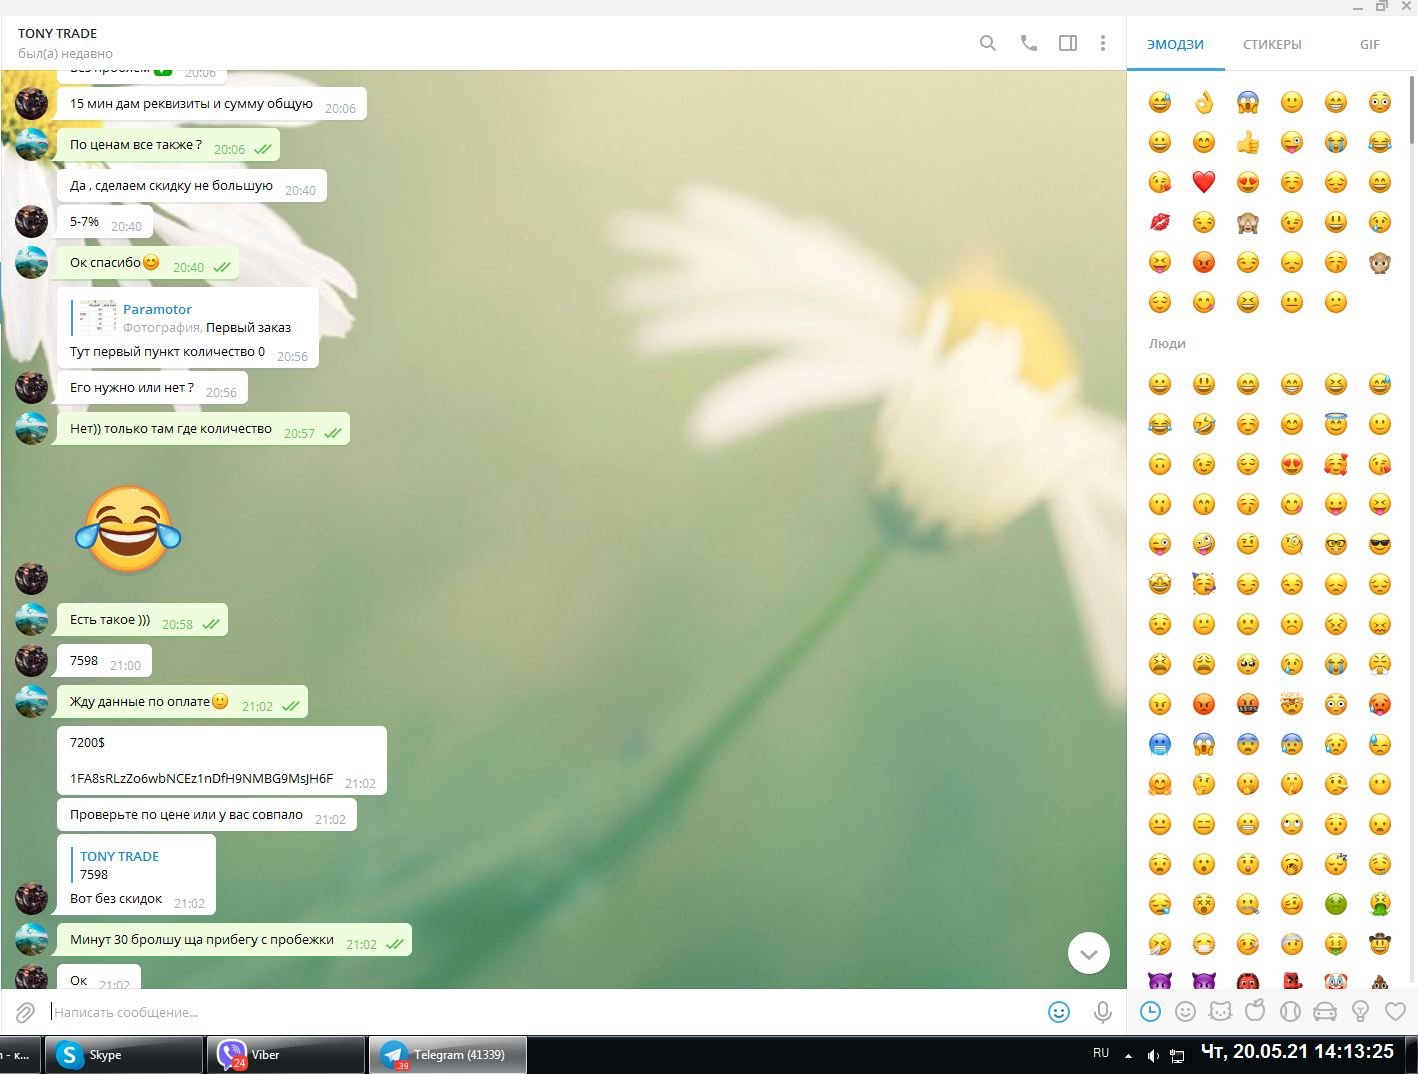Screen dimensions: 1418x1074
Task: Open the RU language indicator in tray
Action: click(1101, 1053)
